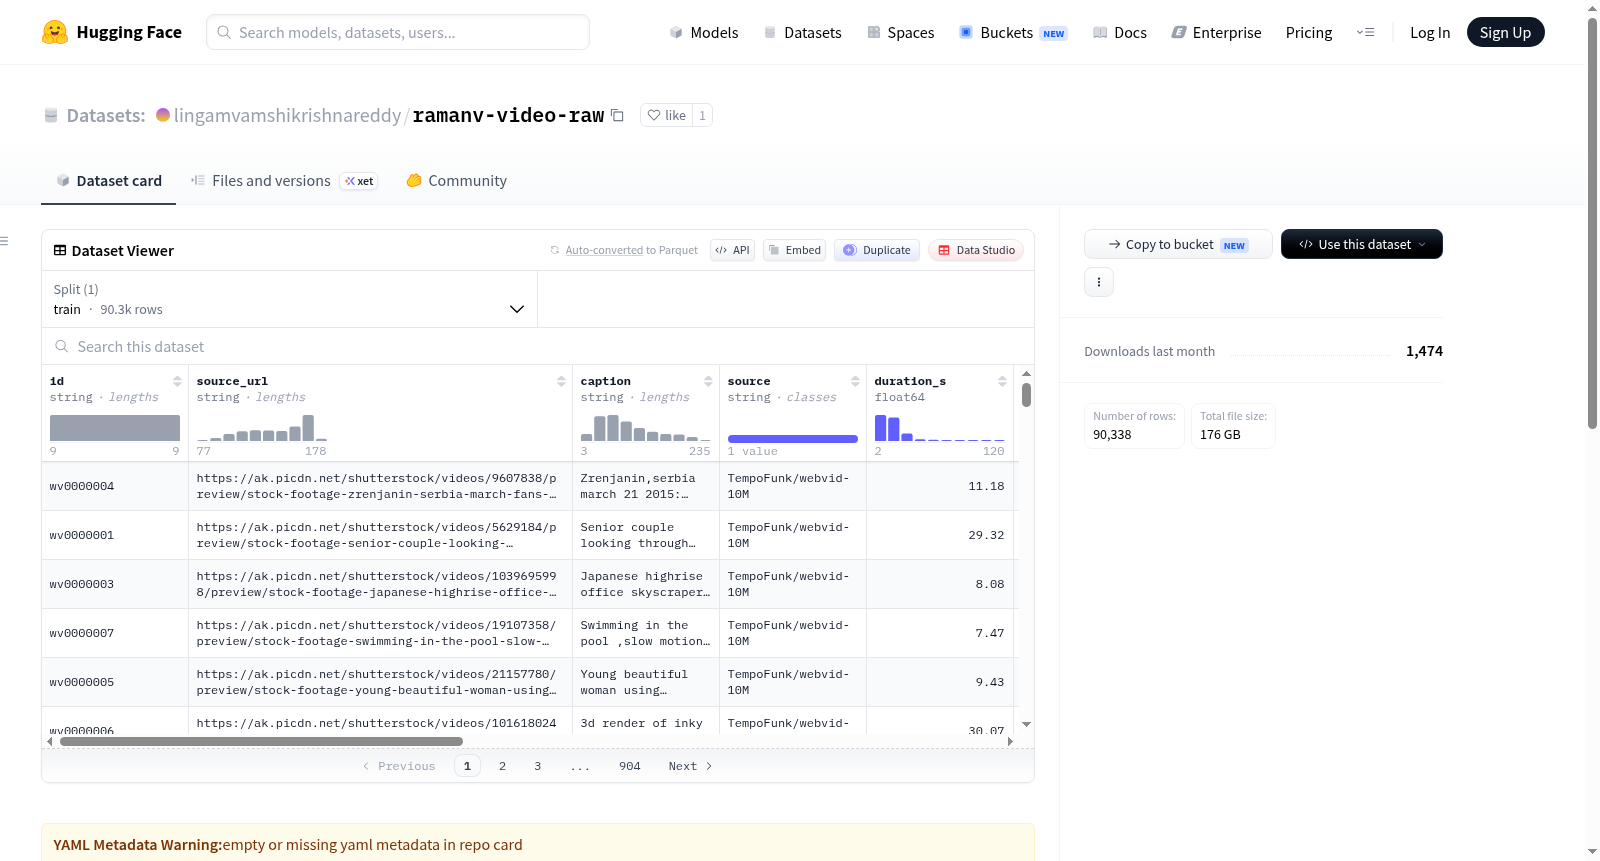Jump to page 904
This screenshot has width=1600, height=861.
pos(629,766)
